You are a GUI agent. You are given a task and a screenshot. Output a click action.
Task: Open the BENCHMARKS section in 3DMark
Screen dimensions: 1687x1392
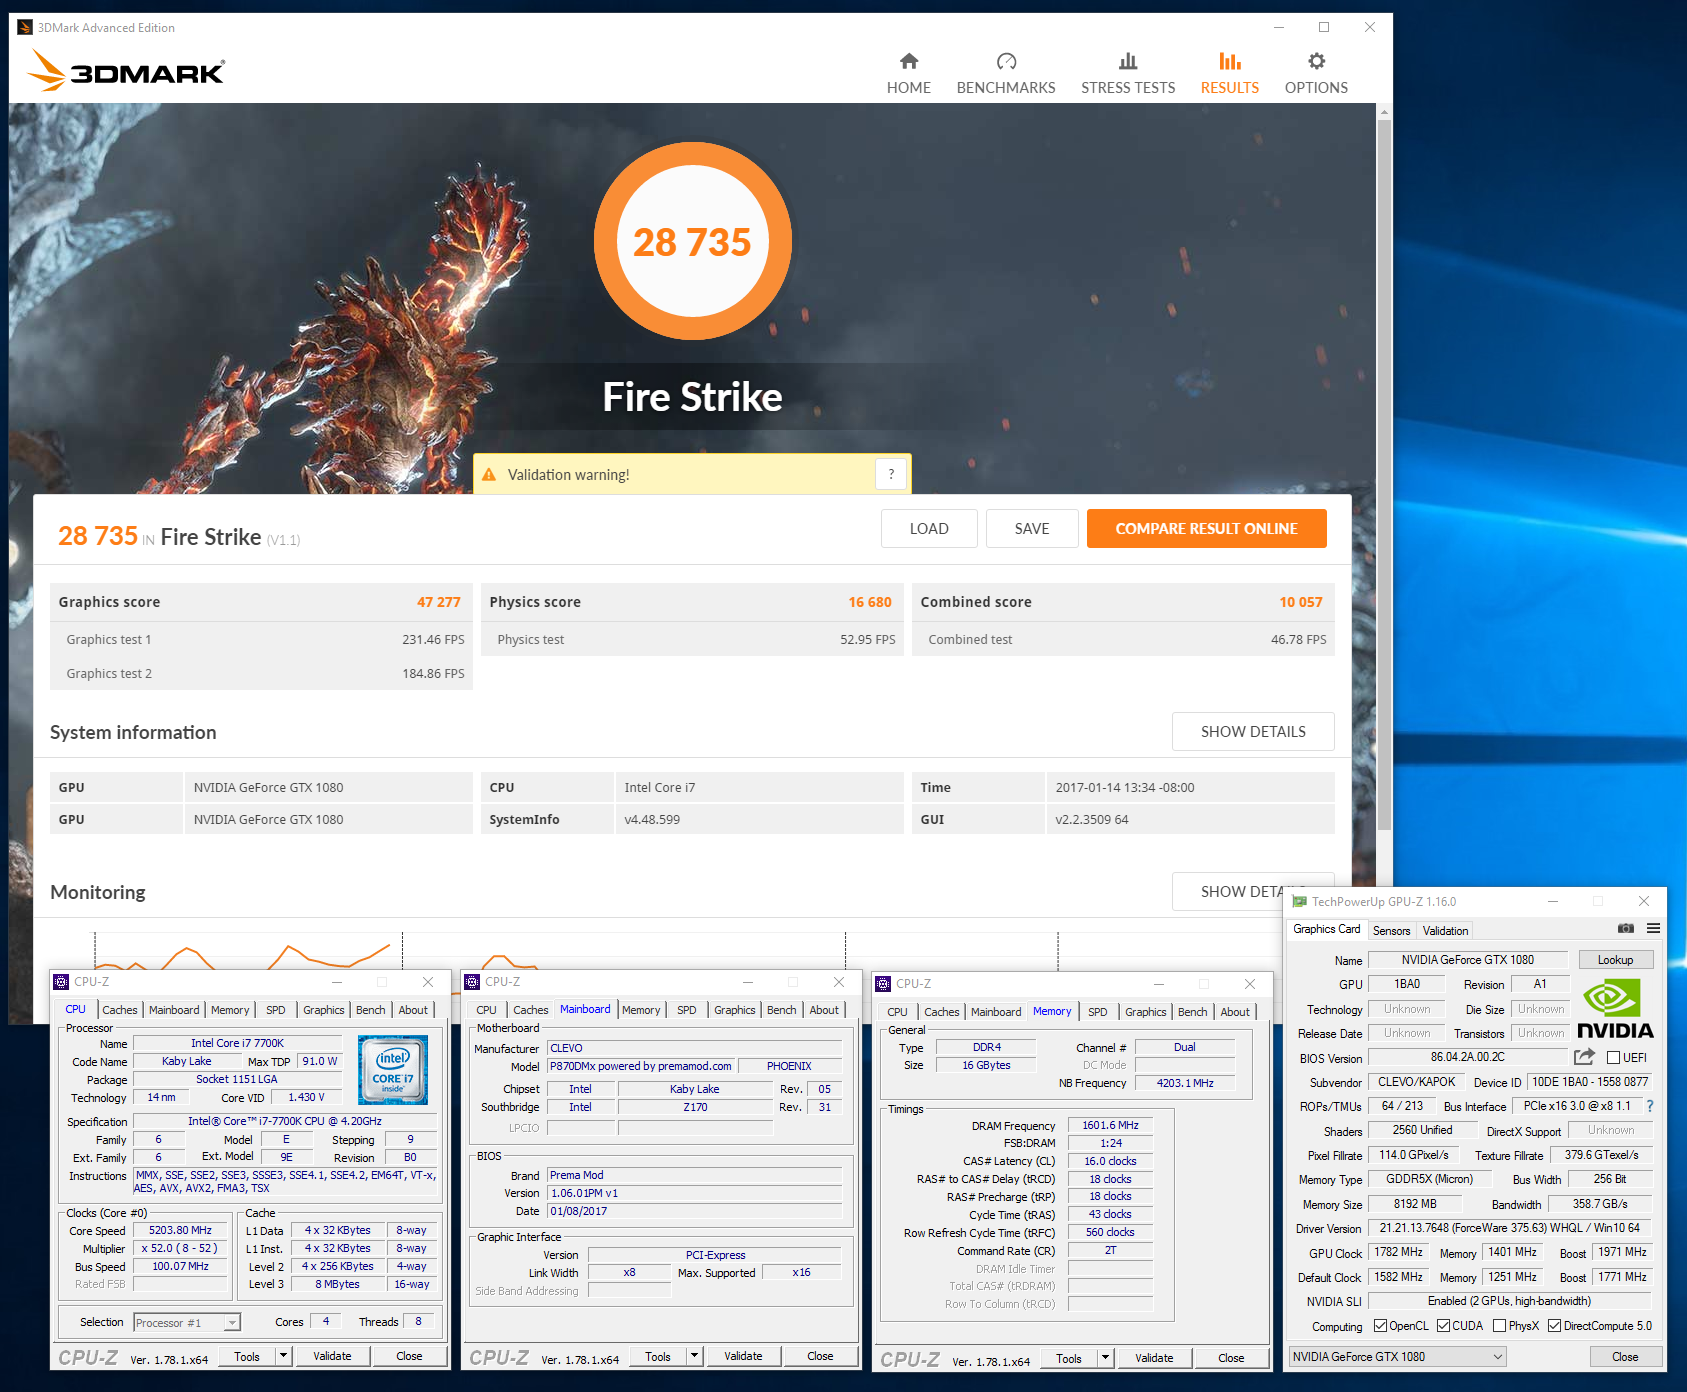tap(1005, 74)
